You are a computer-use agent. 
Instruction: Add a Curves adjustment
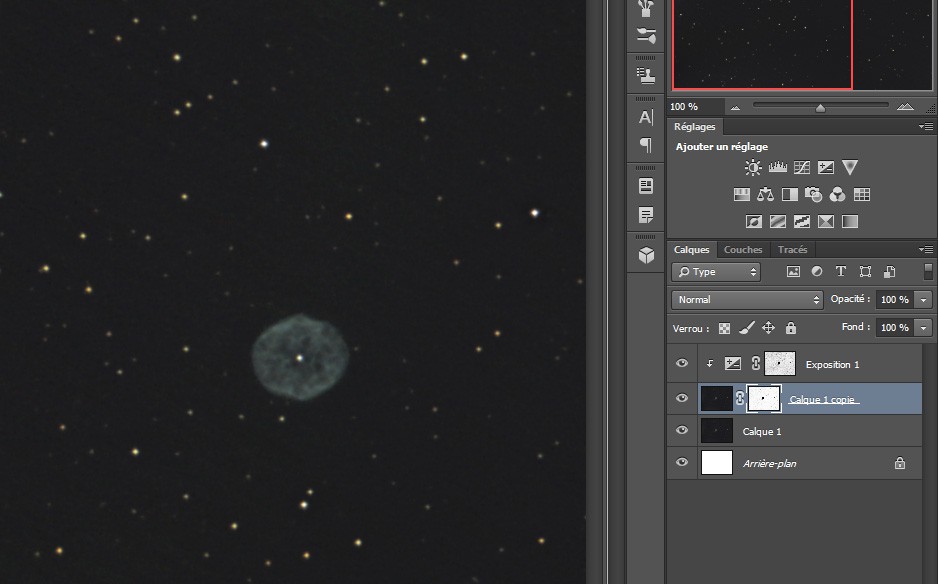[x=802, y=168]
